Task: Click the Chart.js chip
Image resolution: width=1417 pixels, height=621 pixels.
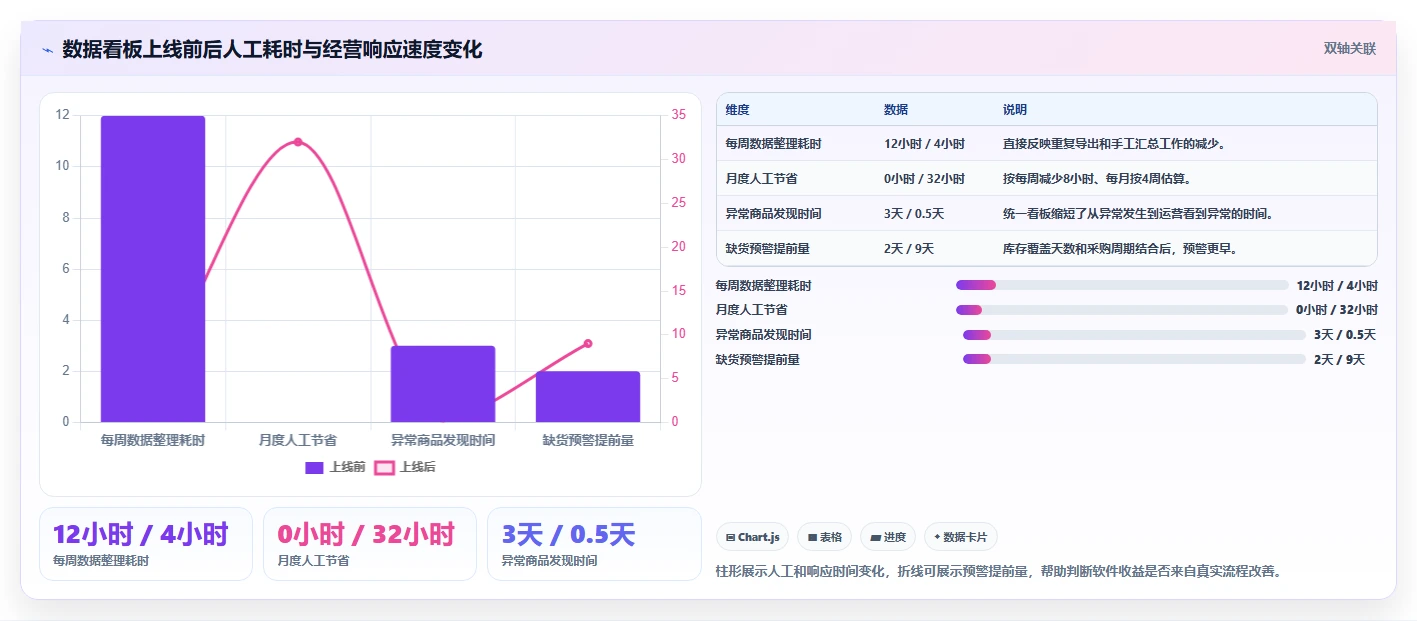Action: pos(753,537)
